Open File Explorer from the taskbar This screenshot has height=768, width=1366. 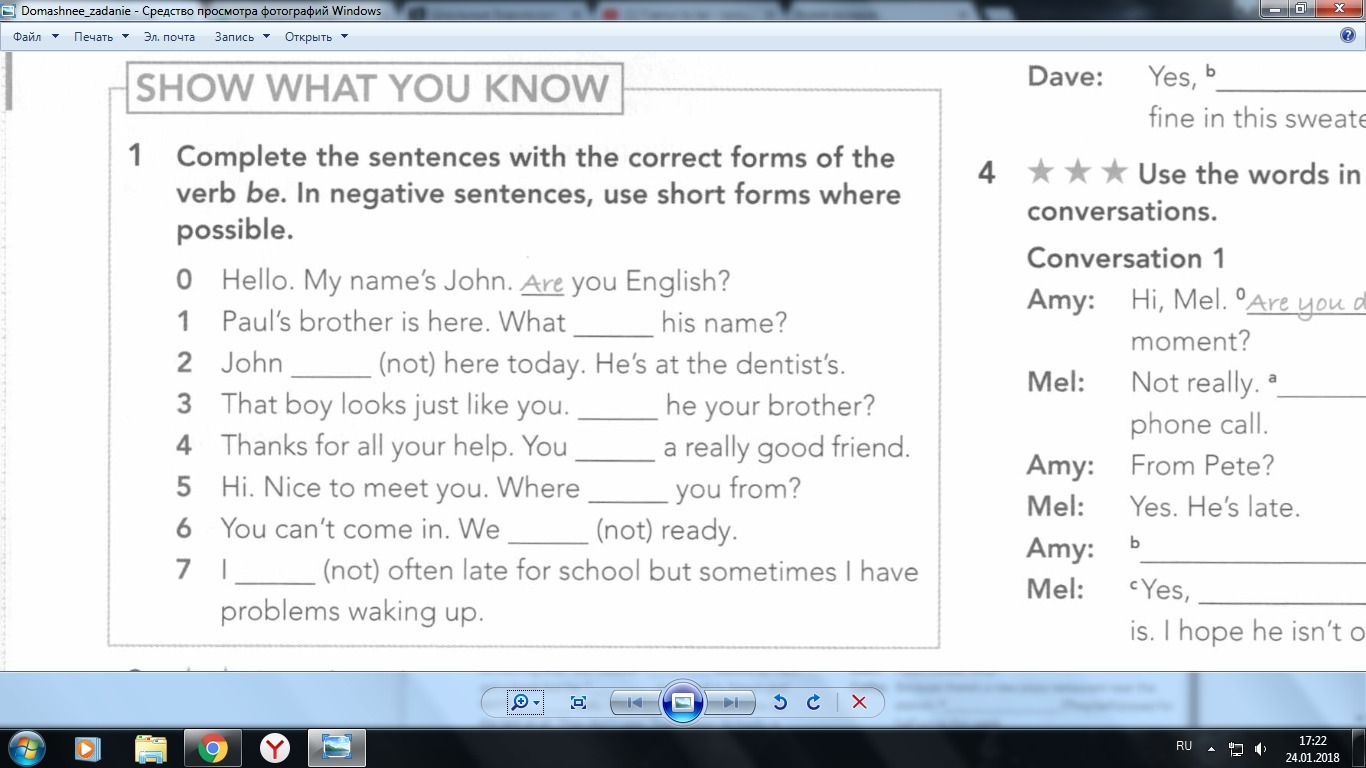click(150, 748)
